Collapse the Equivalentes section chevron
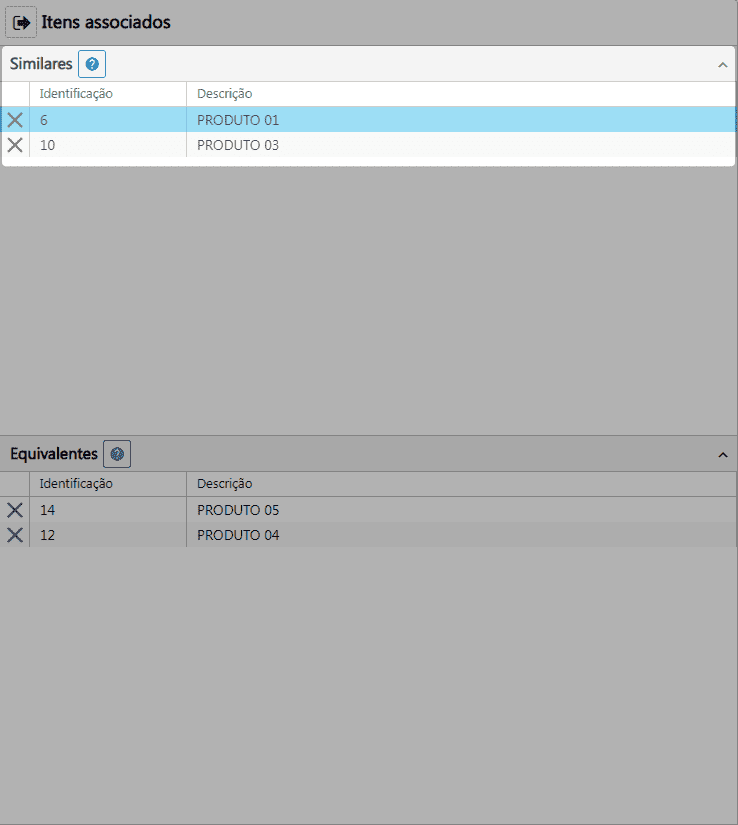 722,455
